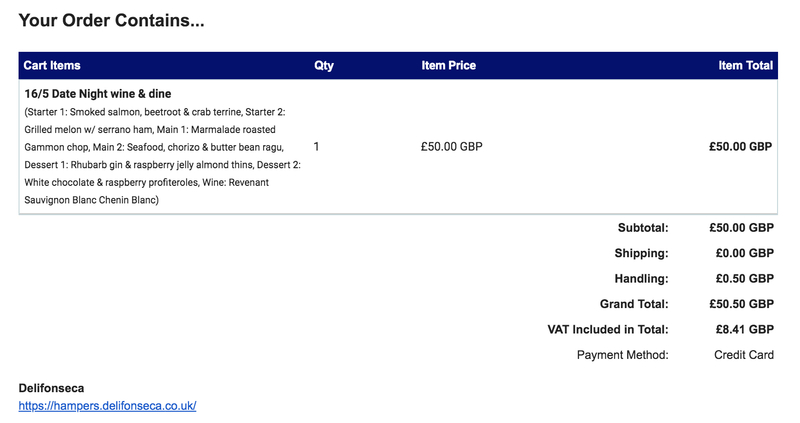This screenshot has height=423, width=800.
Task: Select the Credit Card payment text
Action: (x=744, y=355)
